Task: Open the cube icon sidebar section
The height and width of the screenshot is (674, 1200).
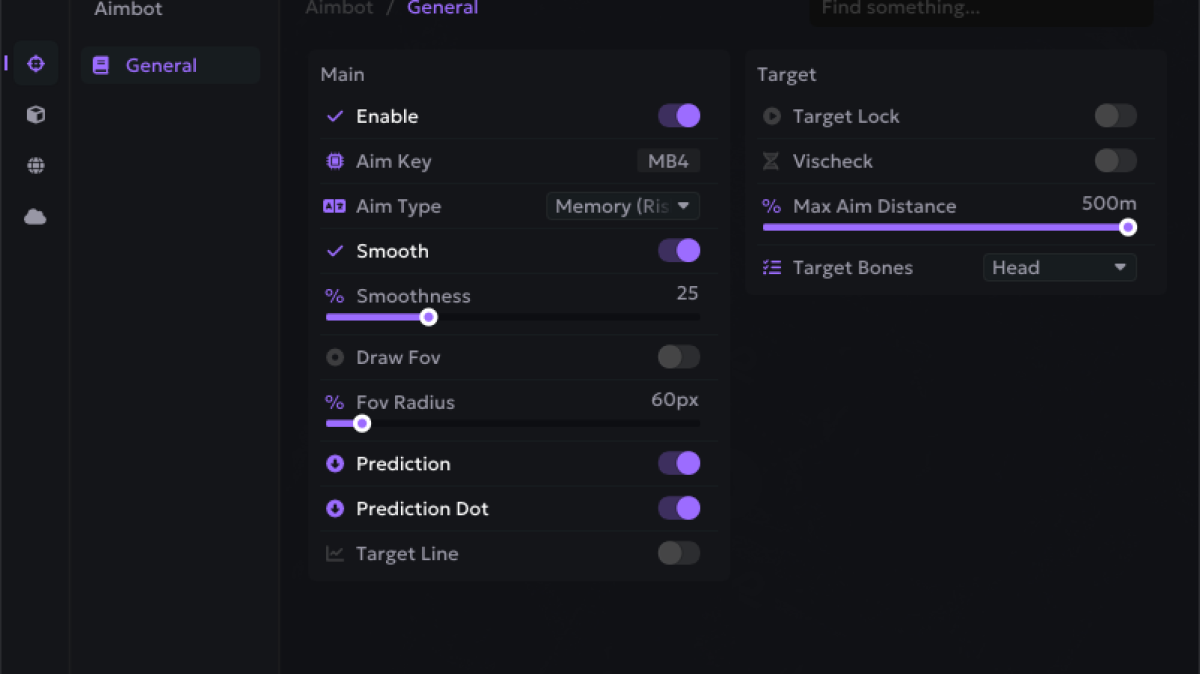Action: click(x=36, y=115)
